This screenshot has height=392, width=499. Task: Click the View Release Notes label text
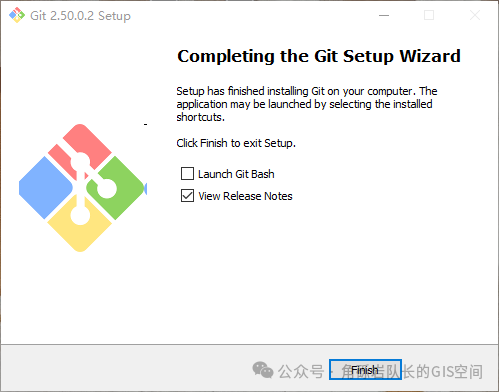pyautogui.click(x=245, y=196)
